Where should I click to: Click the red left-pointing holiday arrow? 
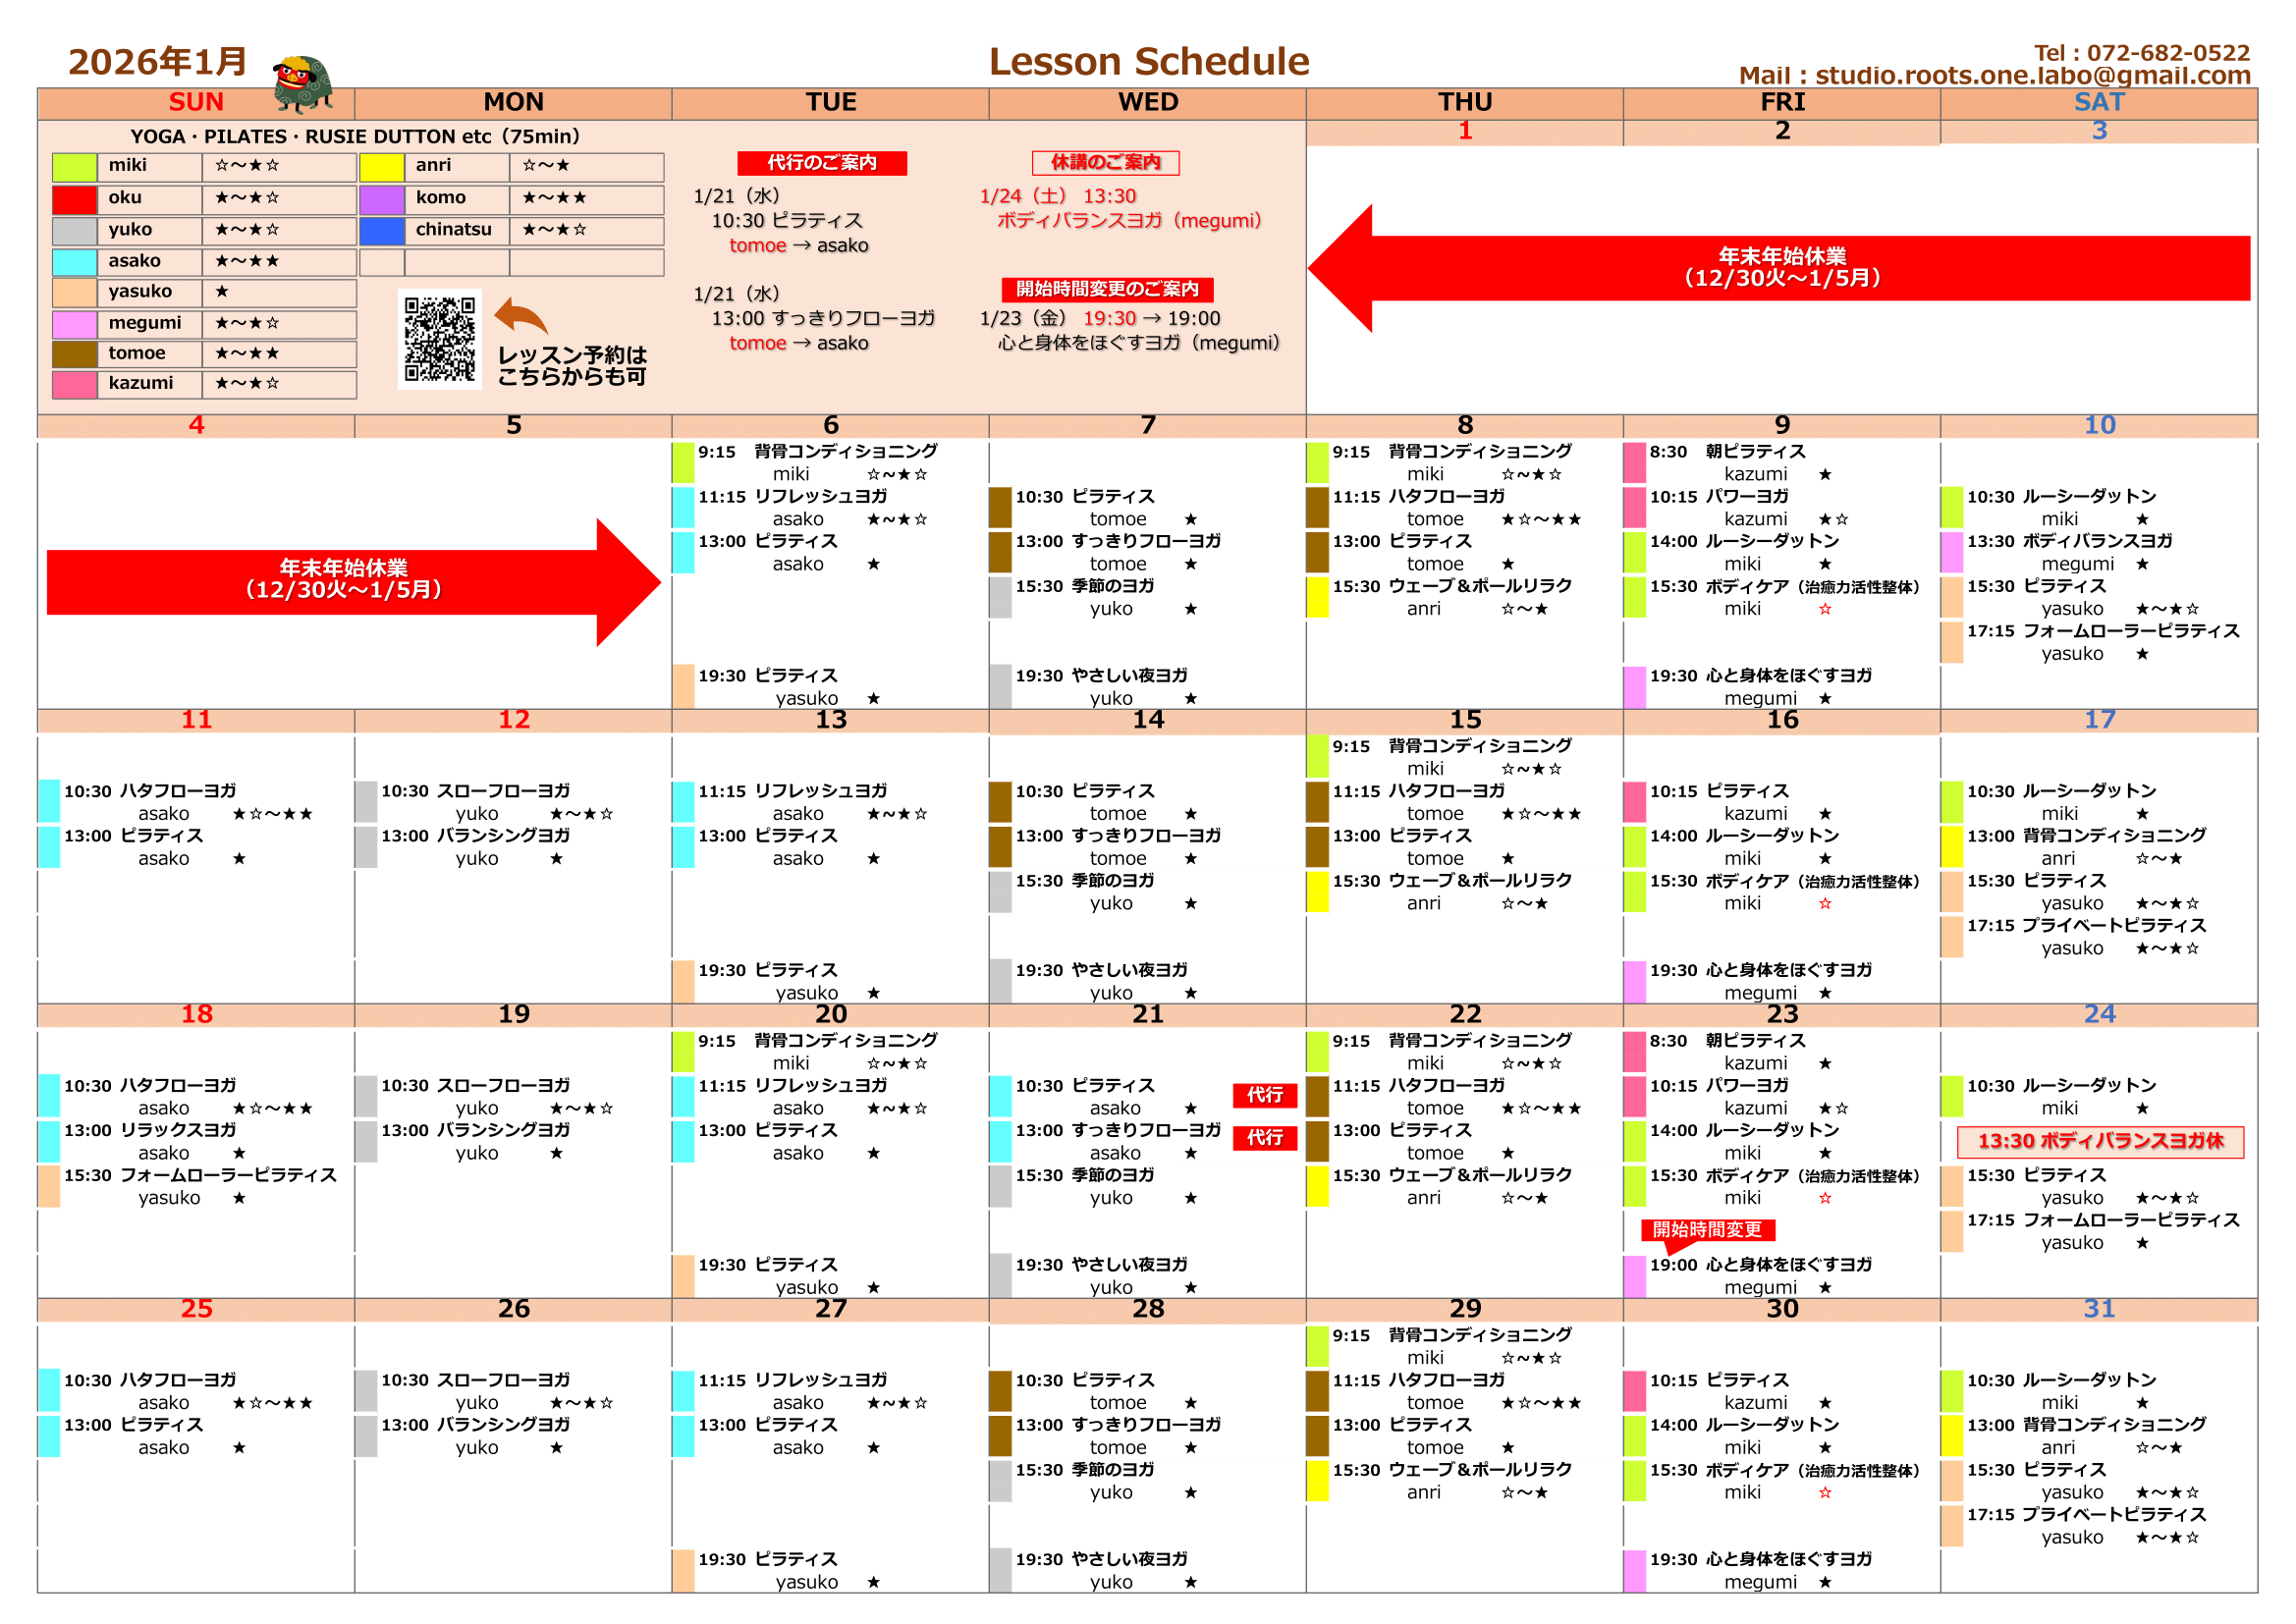click(1778, 268)
